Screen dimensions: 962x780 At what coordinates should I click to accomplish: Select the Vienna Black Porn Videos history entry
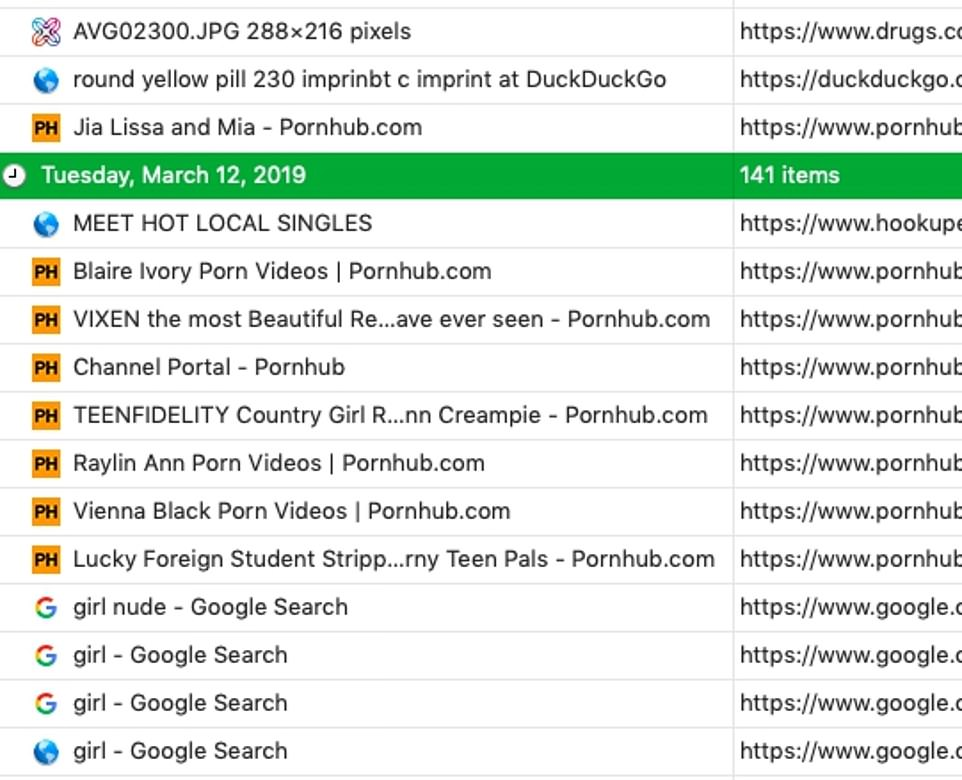coord(481,511)
